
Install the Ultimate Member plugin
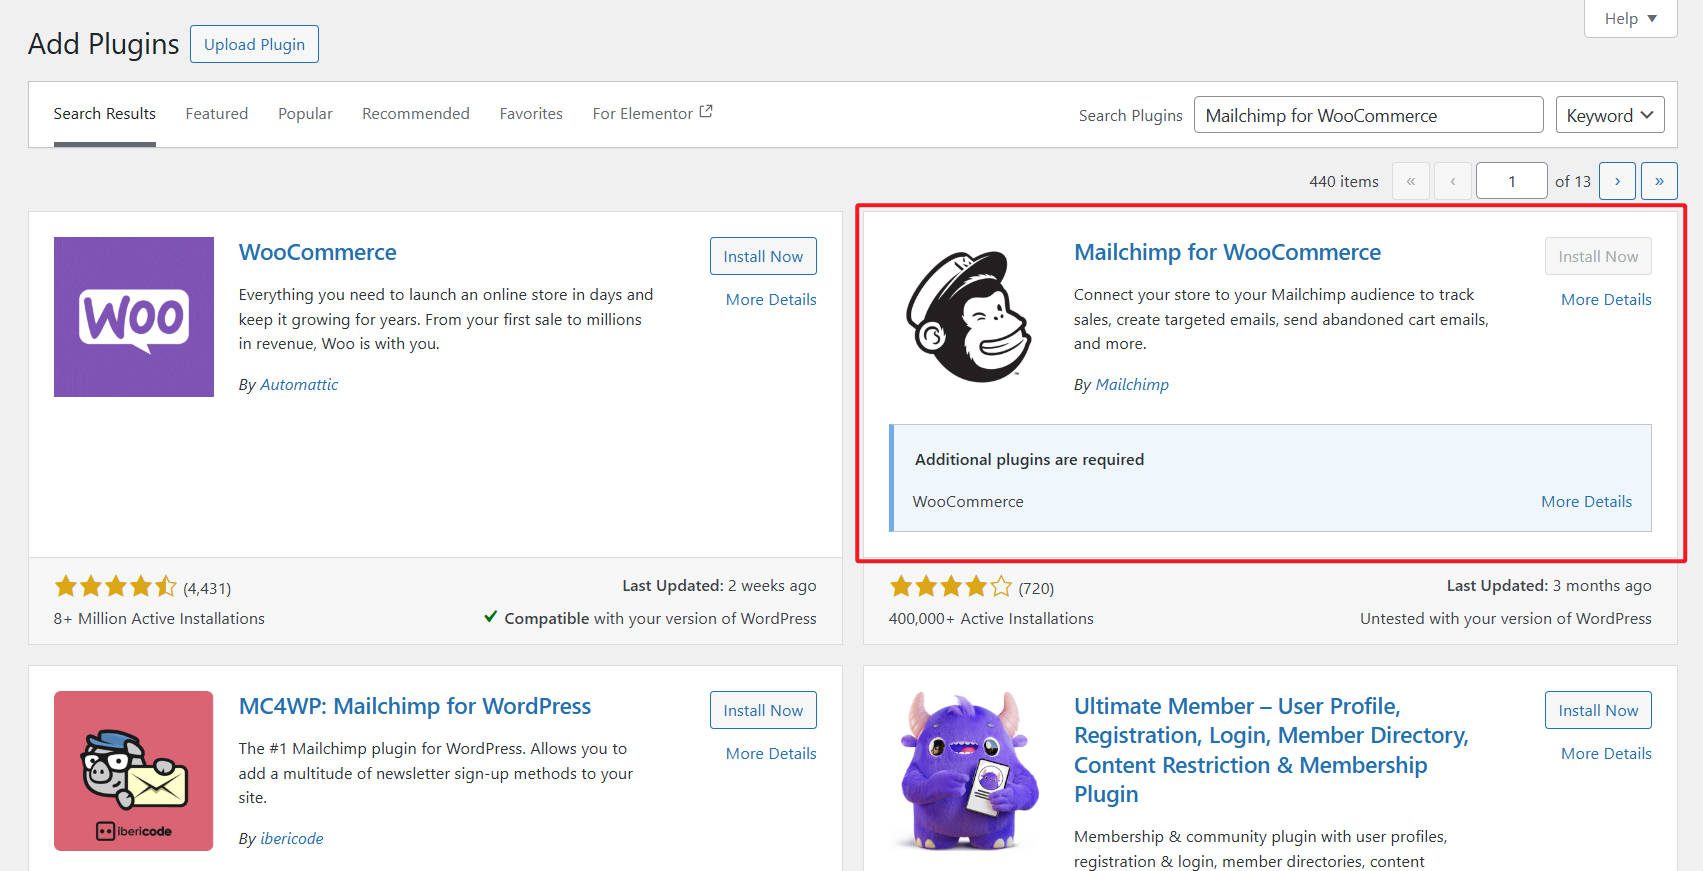click(1597, 710)
